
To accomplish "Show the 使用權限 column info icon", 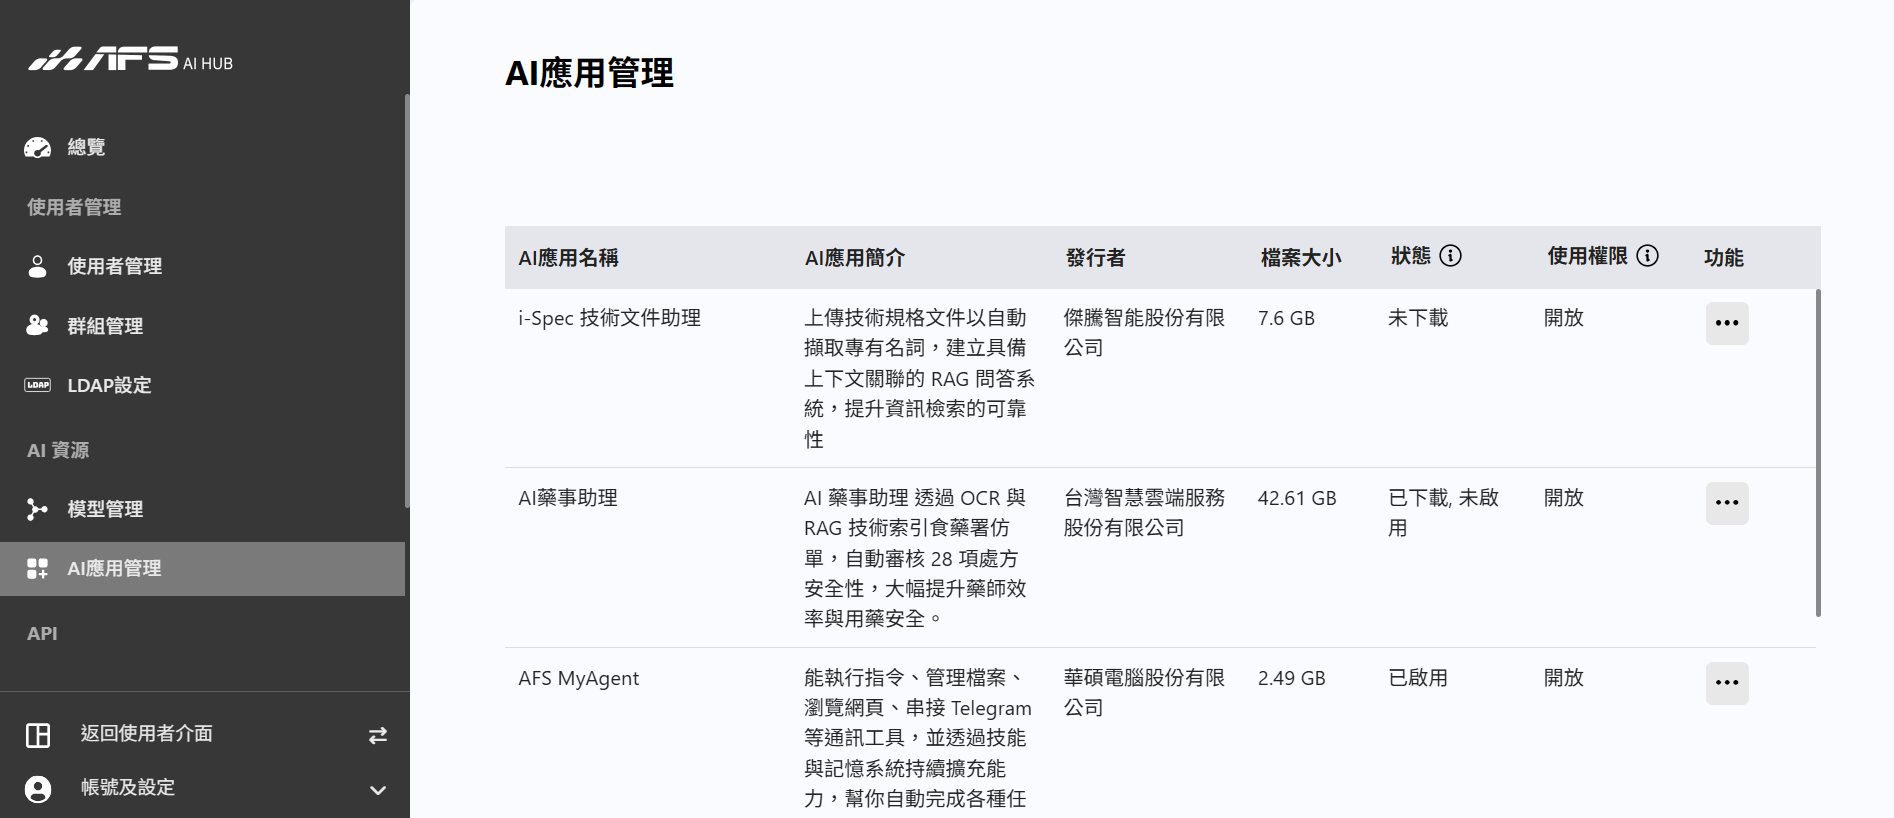I will [1647, 256].
